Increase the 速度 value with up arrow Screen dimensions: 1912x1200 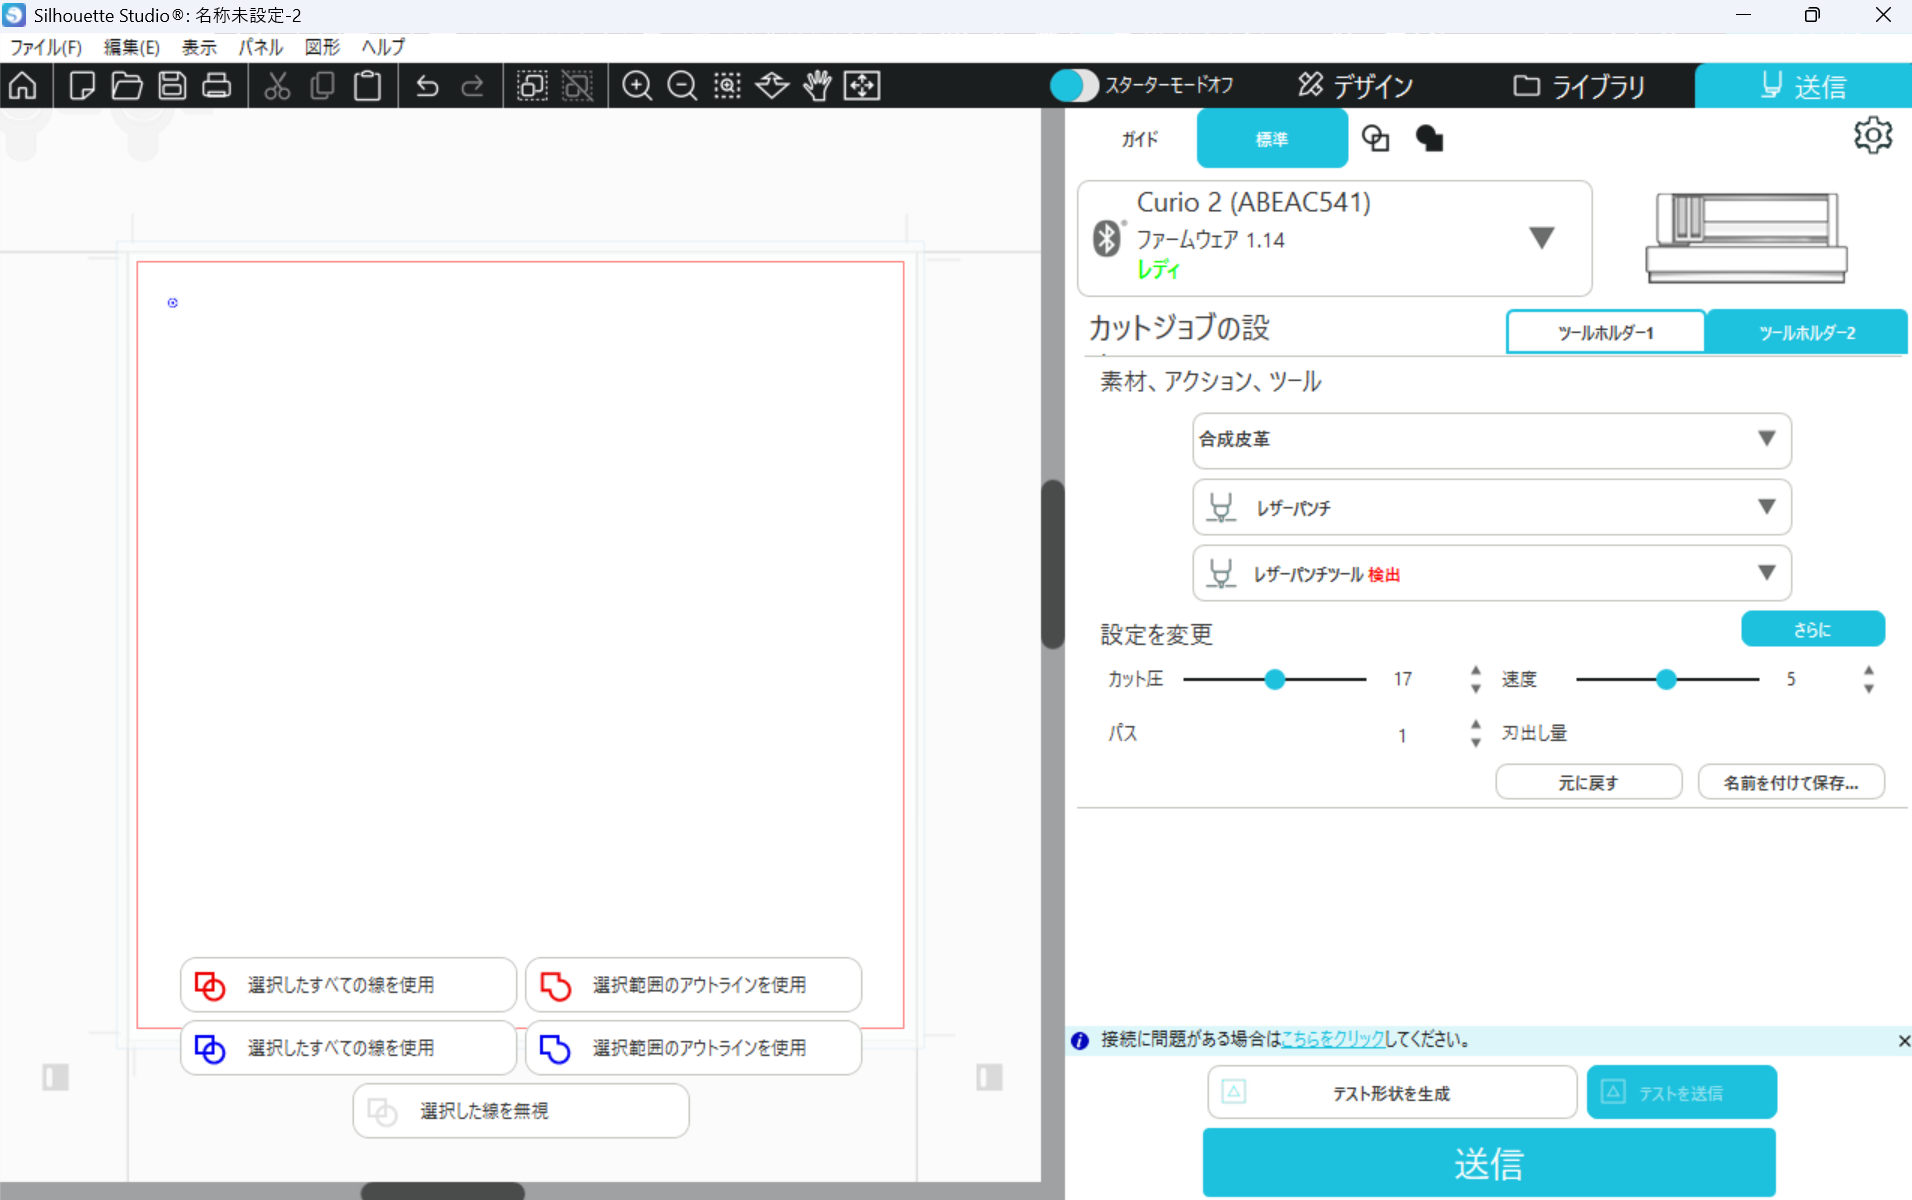pos(1868,670)
